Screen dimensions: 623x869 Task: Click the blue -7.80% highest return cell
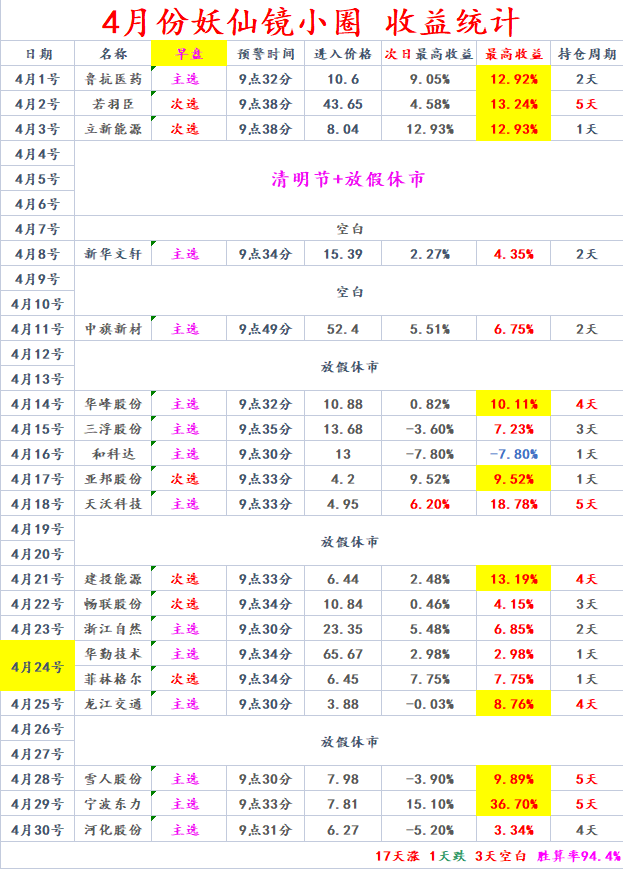(514, 454)
